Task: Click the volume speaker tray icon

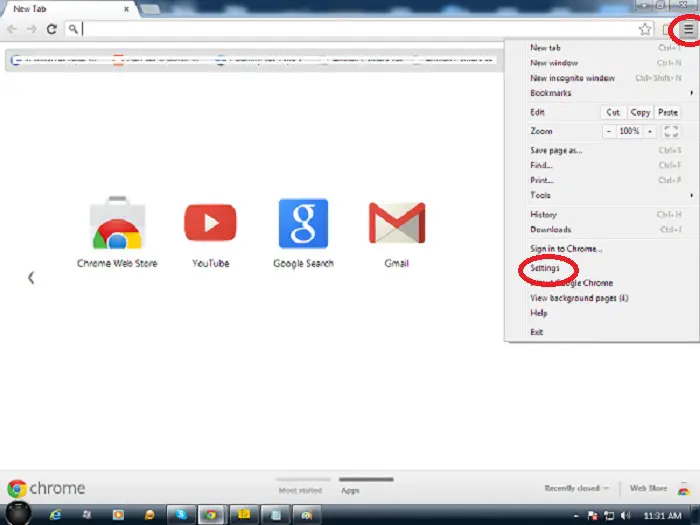Action: pyautogui.click(x=625, y=516)
